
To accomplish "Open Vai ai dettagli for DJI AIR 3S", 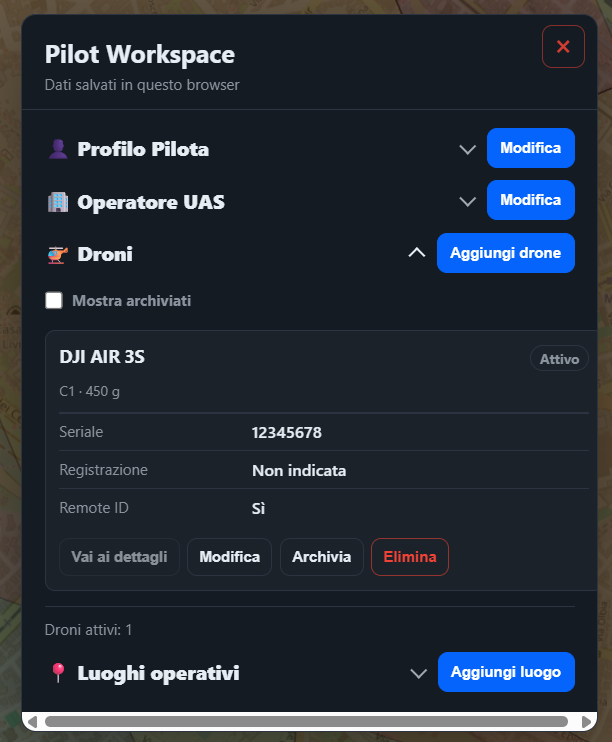I will pos(119,556).
